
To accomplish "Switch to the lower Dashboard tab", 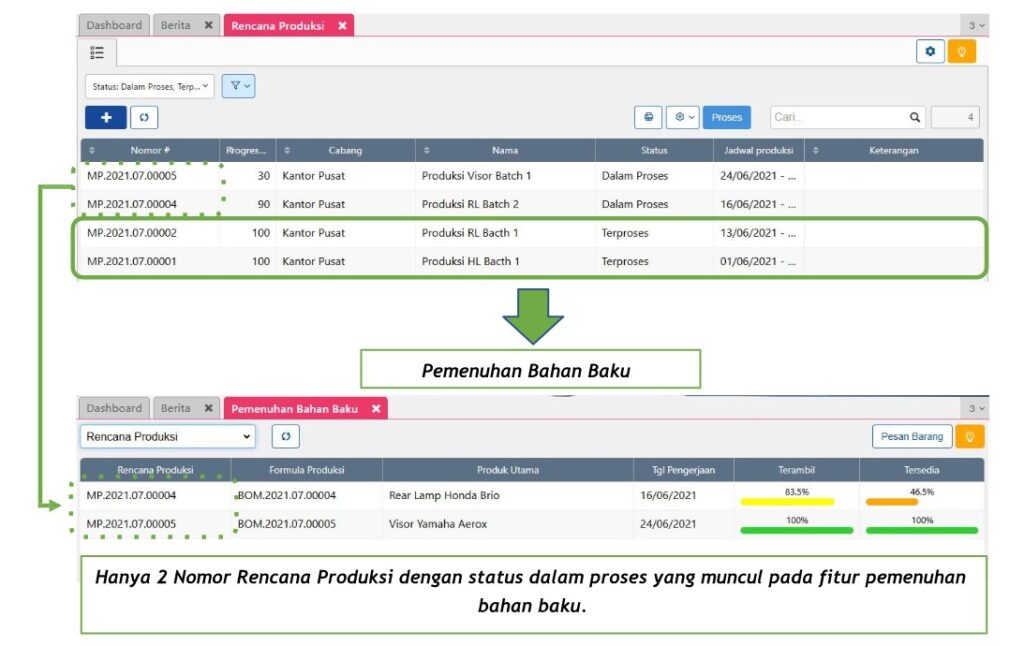I will (x=114, y=408).
